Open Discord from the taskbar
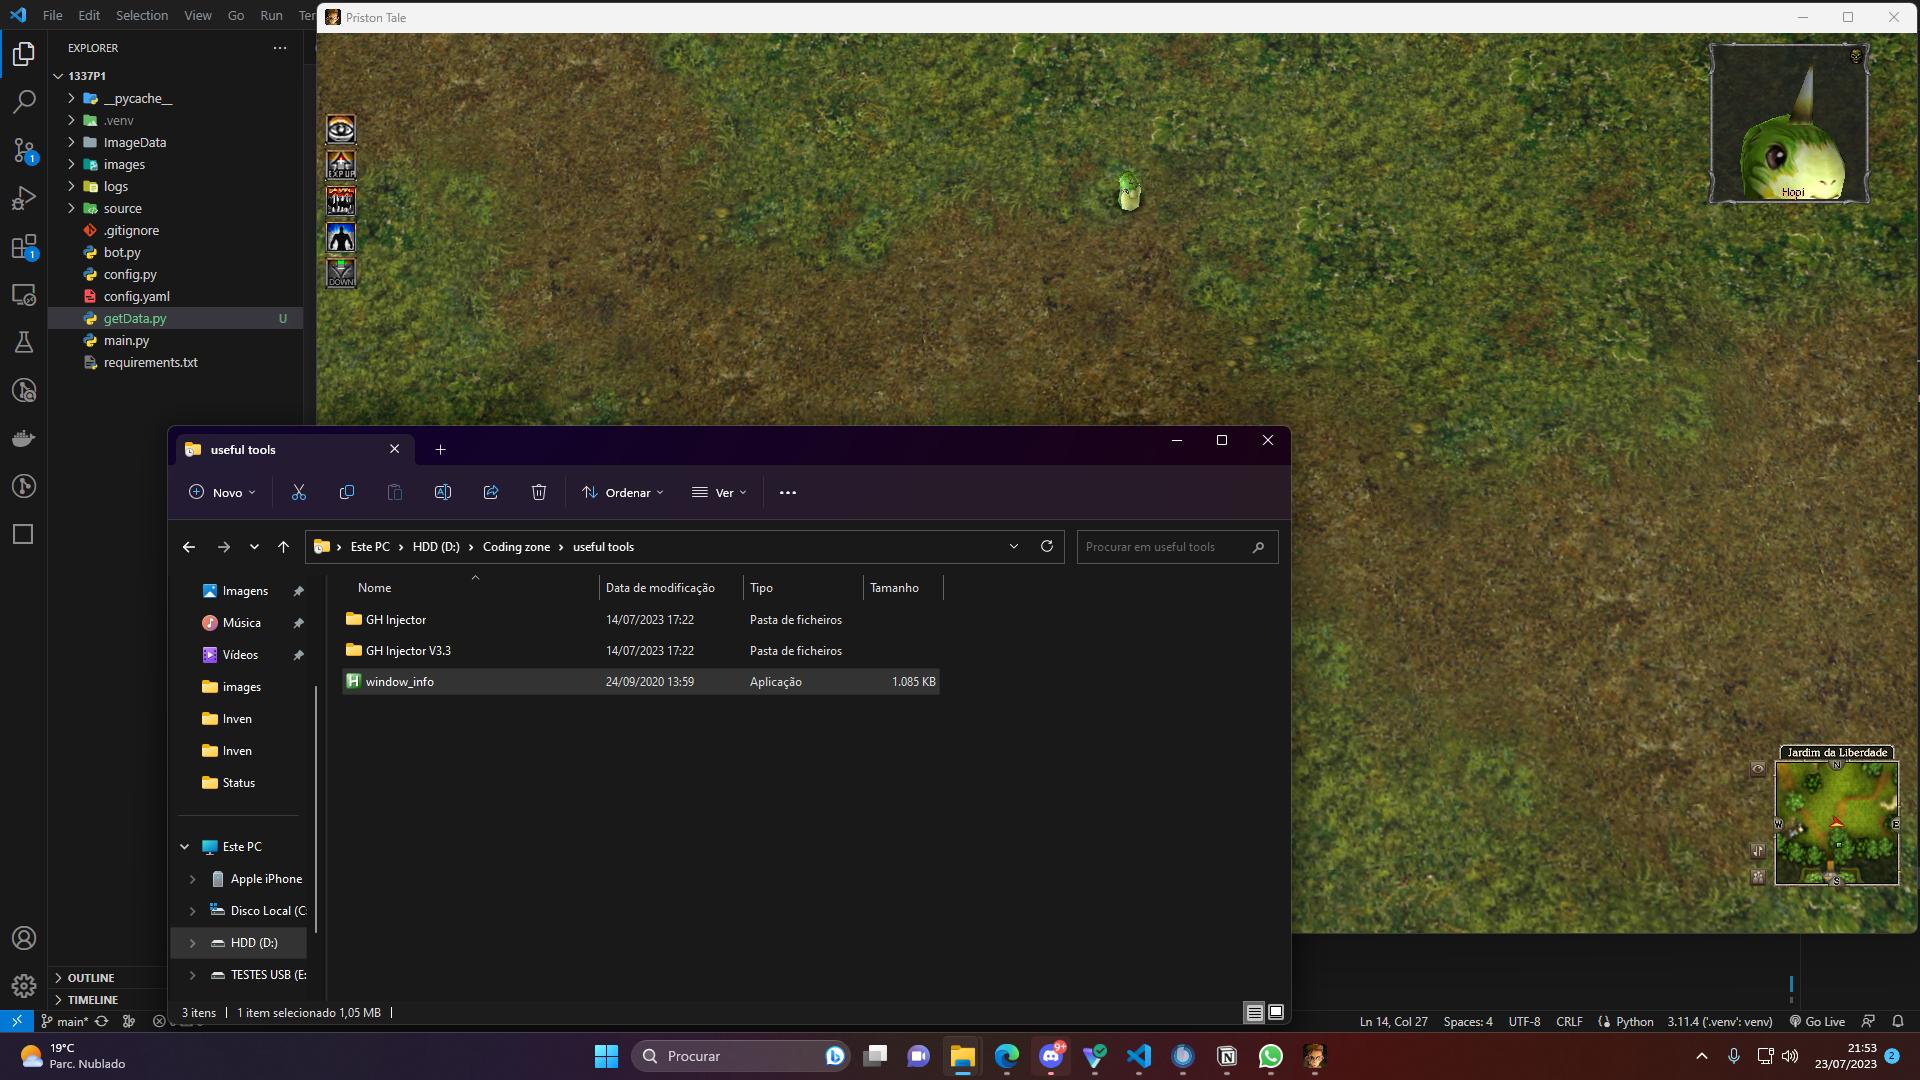 1051,1056
